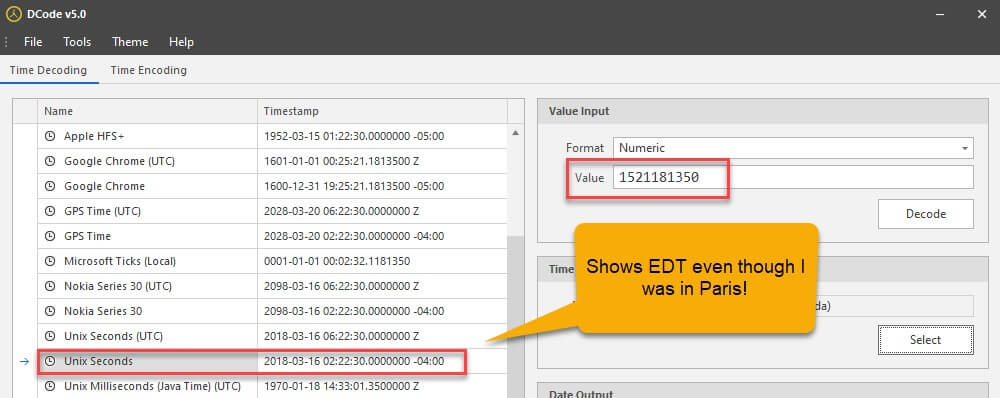Image resolution: width=1000 pixels, height=398 pixels.
Task: Switch to the Time Encoding tab
Action: pos(149,70)
